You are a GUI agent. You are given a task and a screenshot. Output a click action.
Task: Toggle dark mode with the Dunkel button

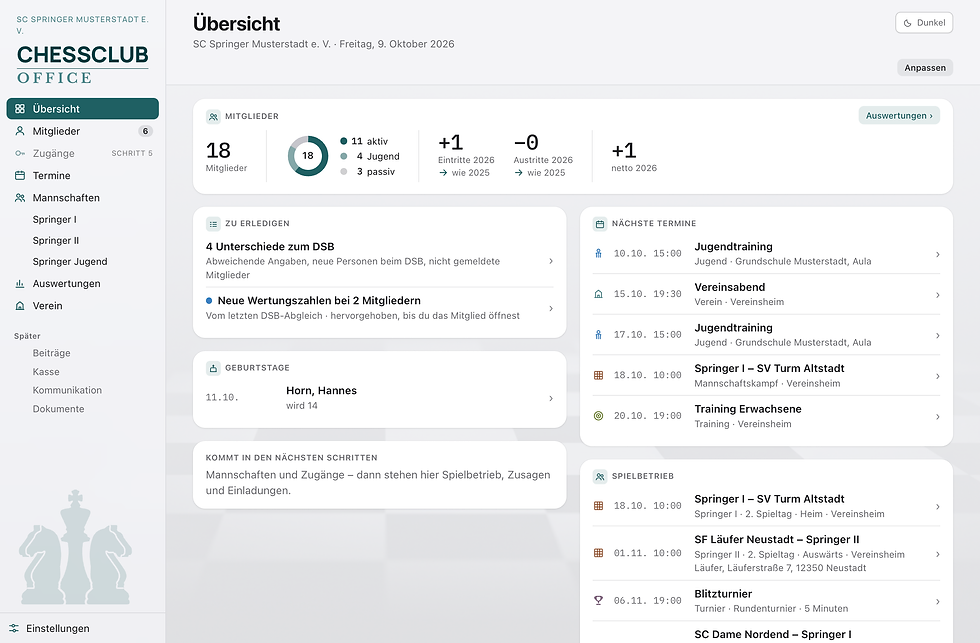(924, 23)
